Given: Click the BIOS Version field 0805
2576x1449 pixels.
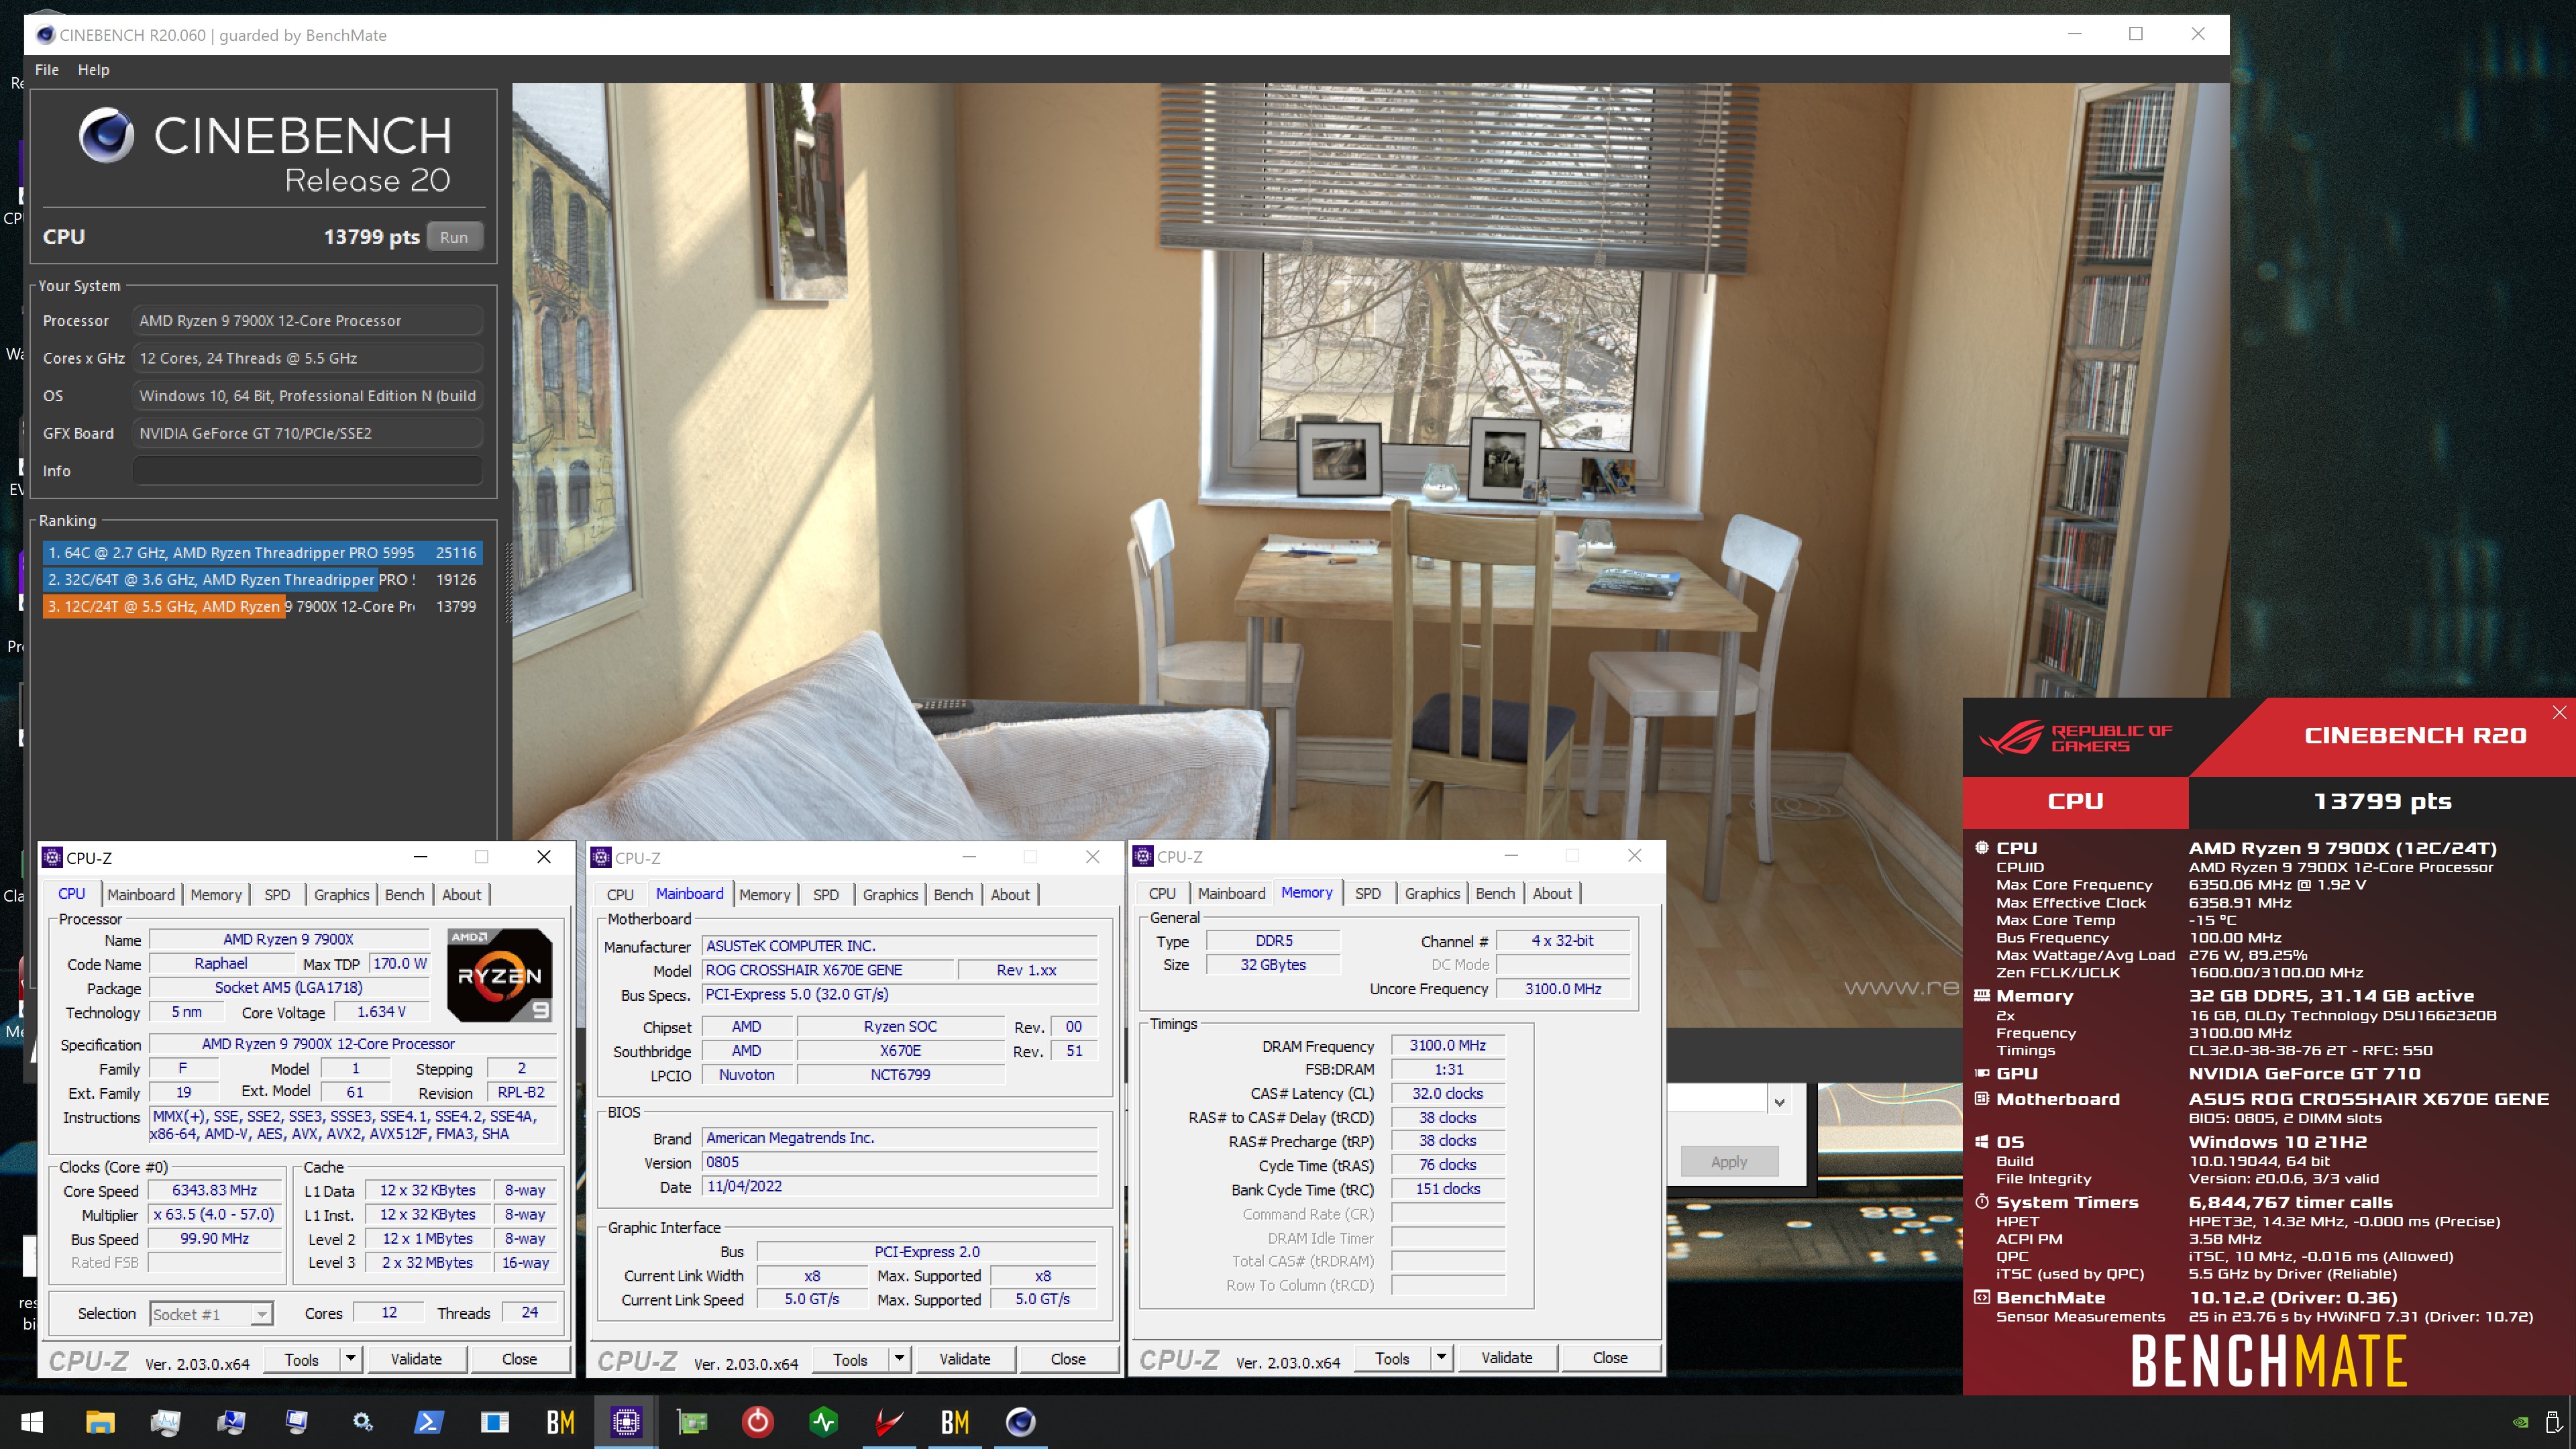Looking at the screenshot, I should 900,1162.
